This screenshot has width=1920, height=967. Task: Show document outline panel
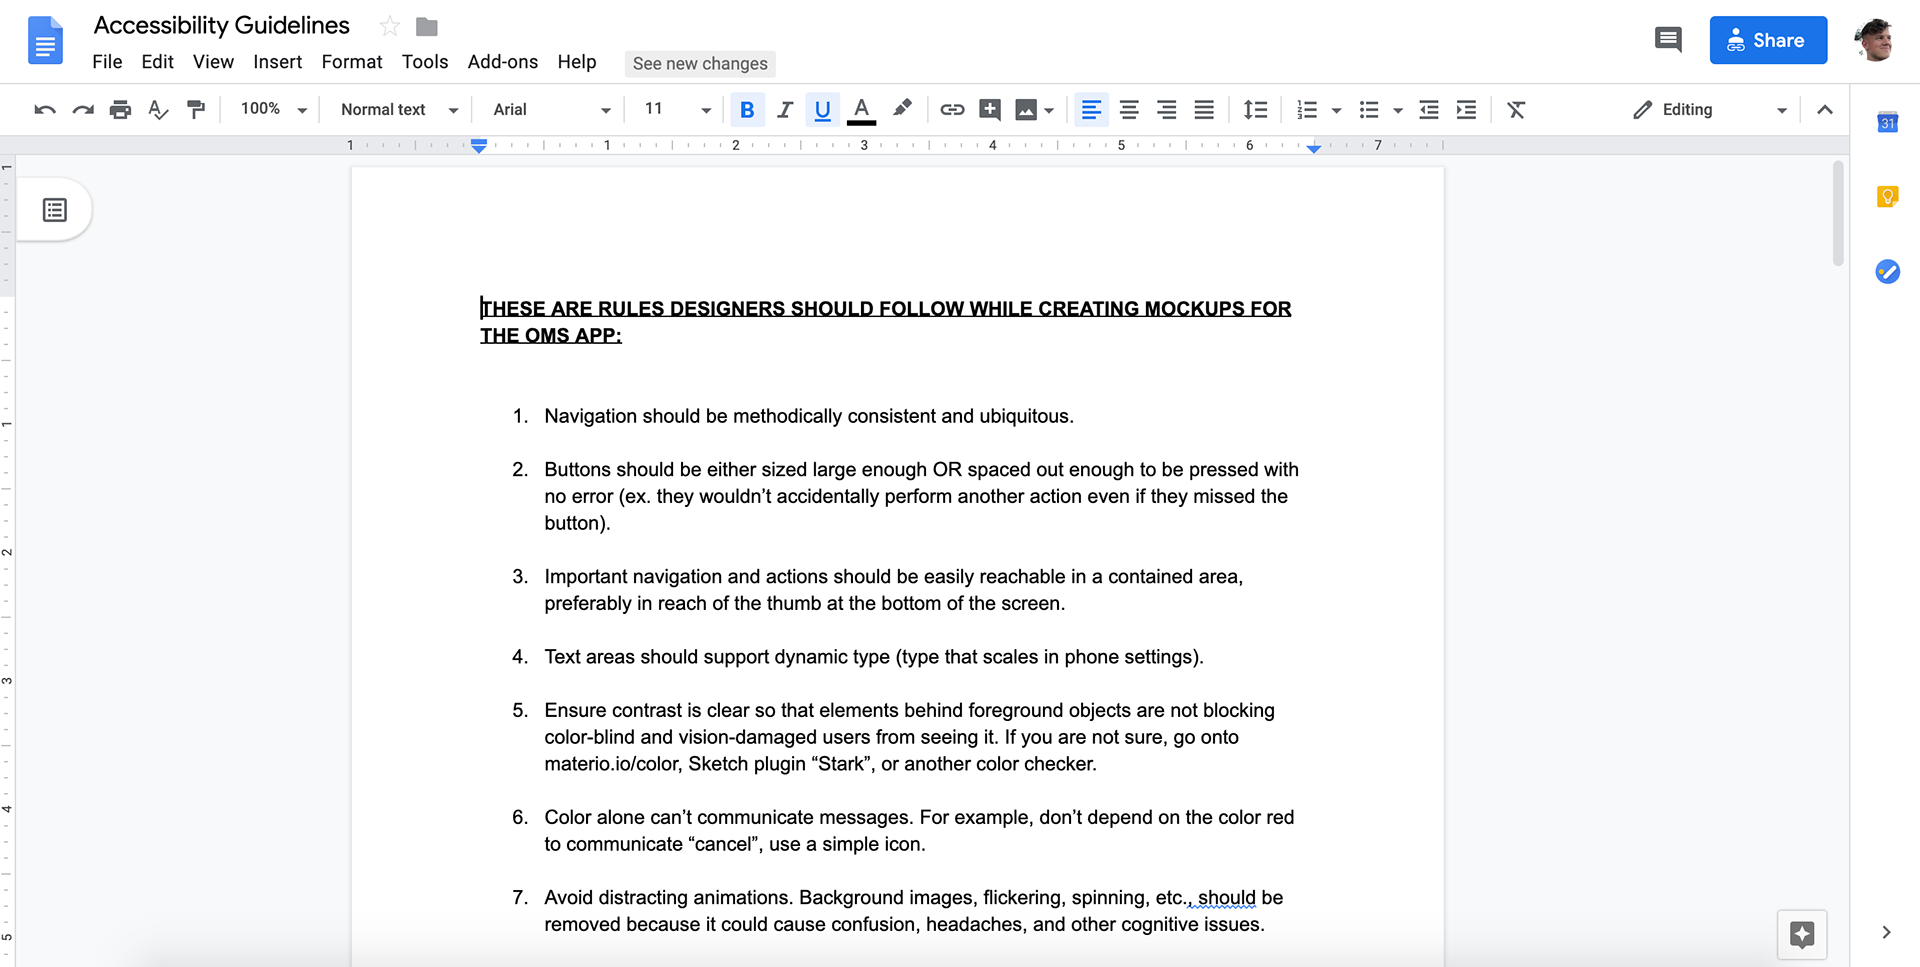[x=55, y=210]
